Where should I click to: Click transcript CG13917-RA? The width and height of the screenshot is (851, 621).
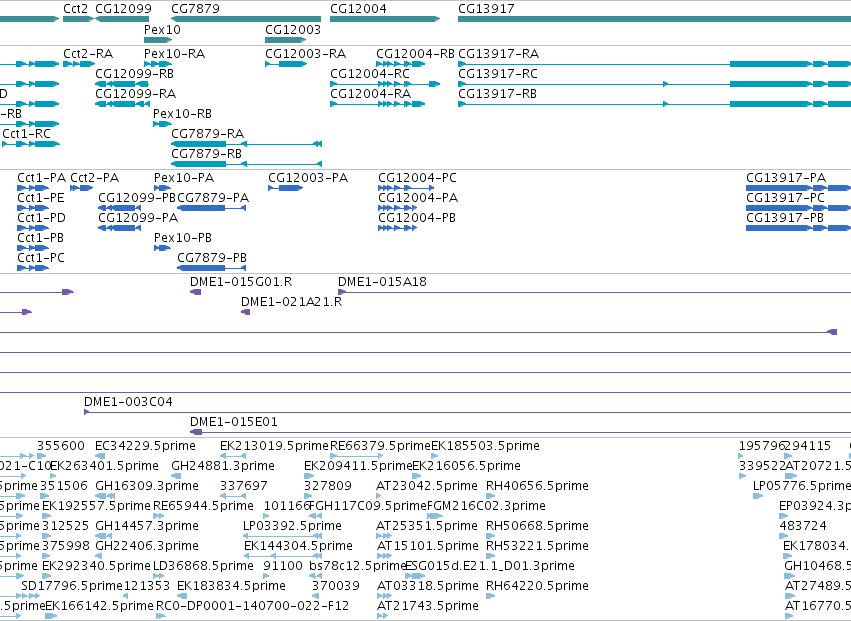tap(498, 53)
